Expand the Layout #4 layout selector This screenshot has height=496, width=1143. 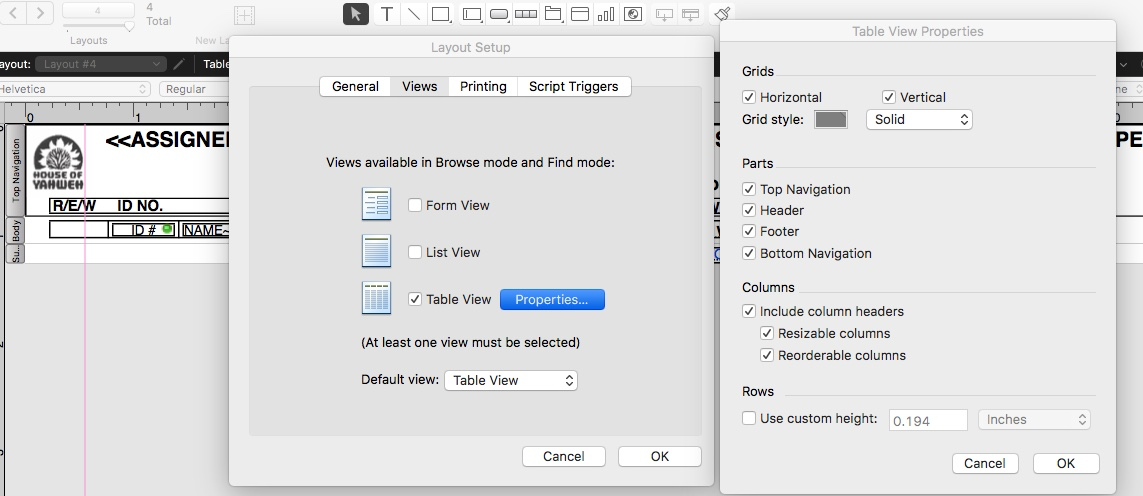pyautogui.click(x=101, y=64)
